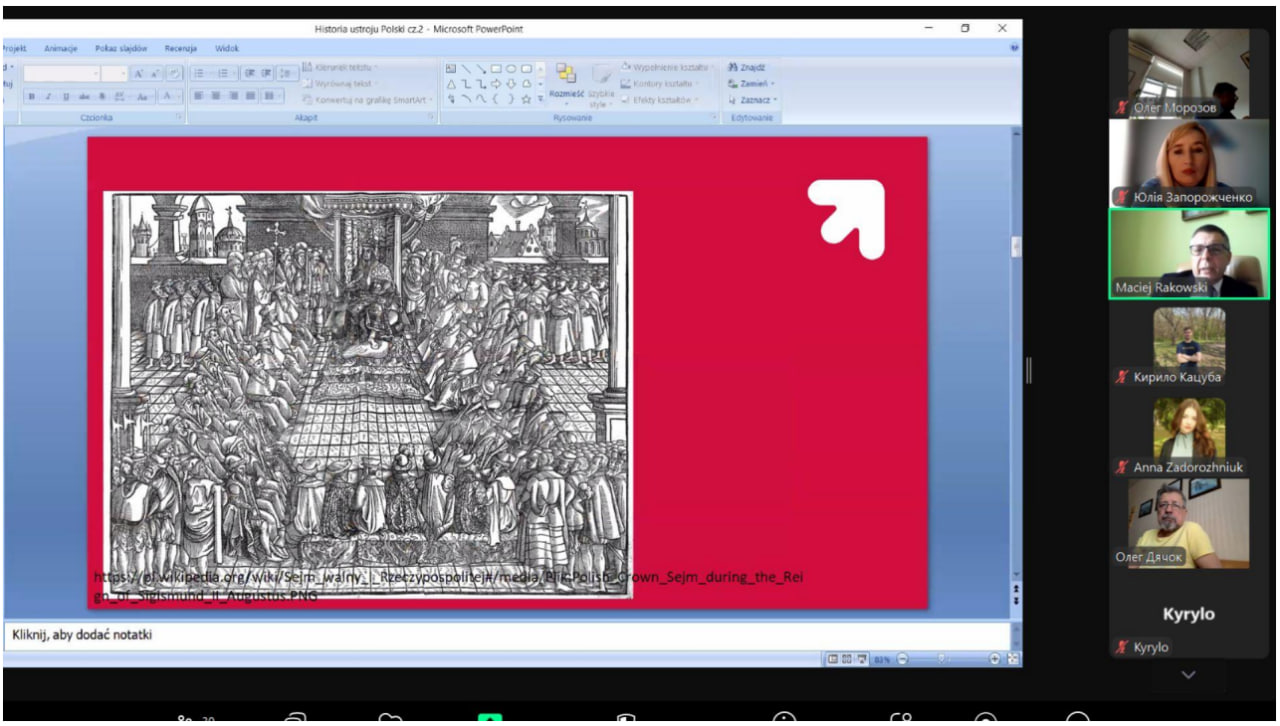Click notes field Kliknij, aby dodać notatki
1280x726 pixels.
505,635
